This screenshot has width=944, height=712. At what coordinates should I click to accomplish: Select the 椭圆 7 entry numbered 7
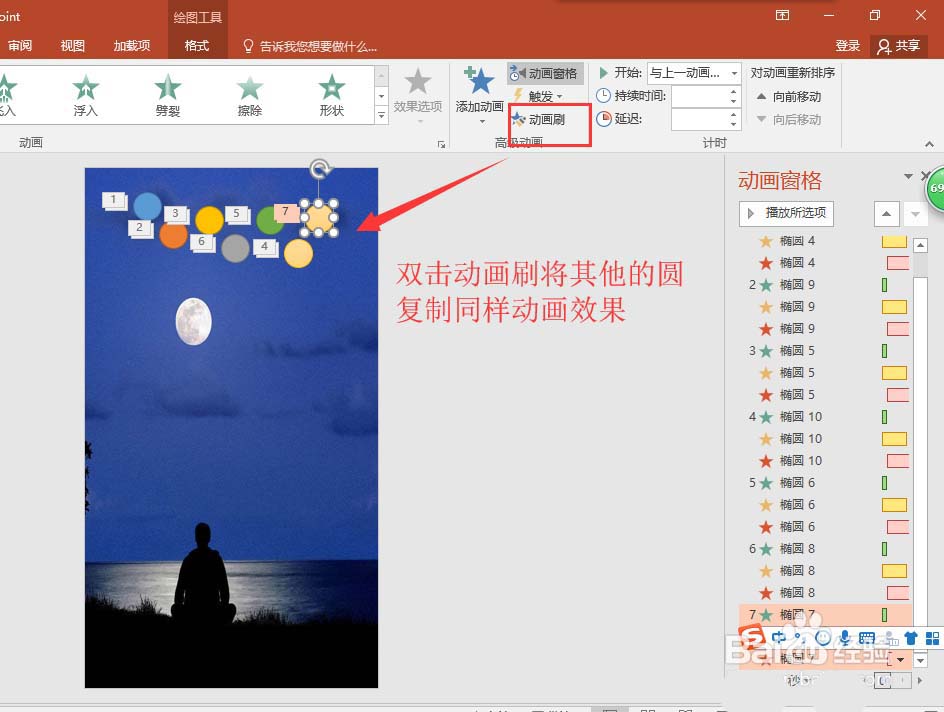(825, 614)
